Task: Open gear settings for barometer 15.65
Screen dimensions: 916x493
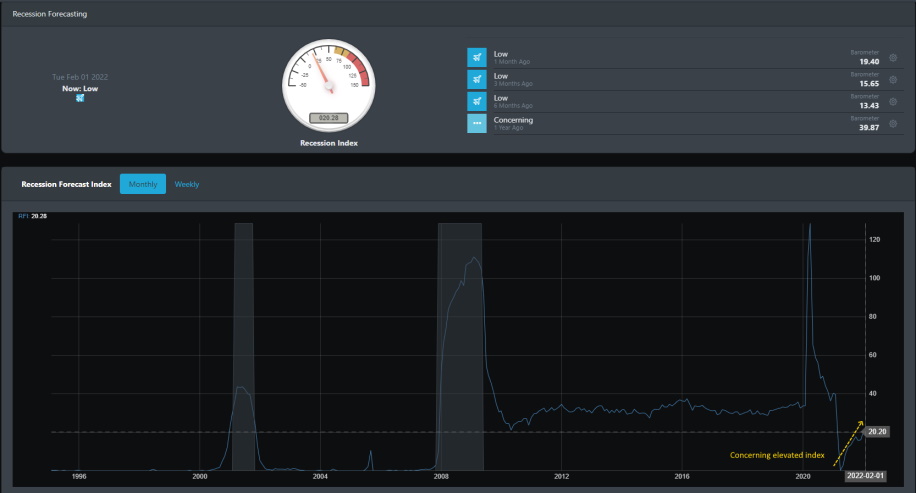Action: point(893,79)
